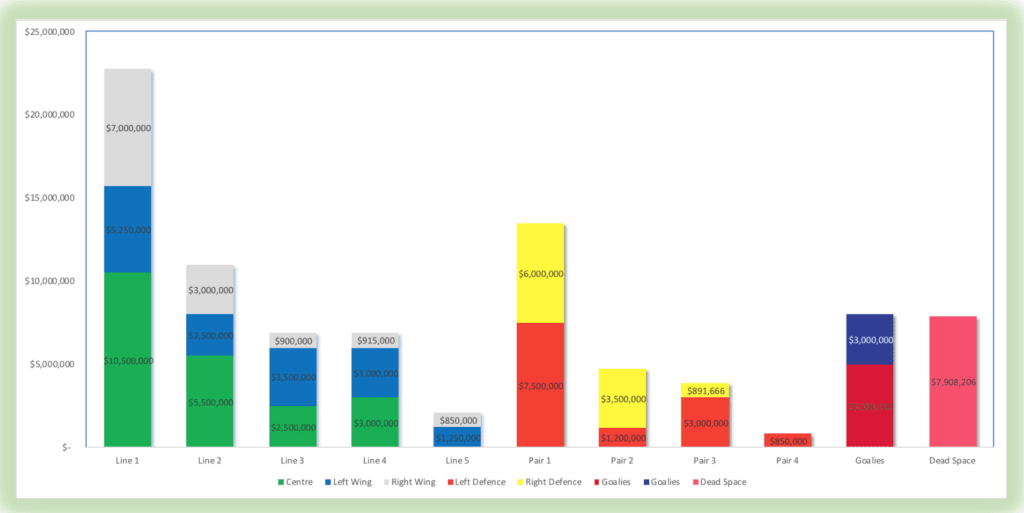This screenshot has width=1024, height=513.
Task: Select the $850,000 red Pair 4 bar
Action: [x=787, y=440]
